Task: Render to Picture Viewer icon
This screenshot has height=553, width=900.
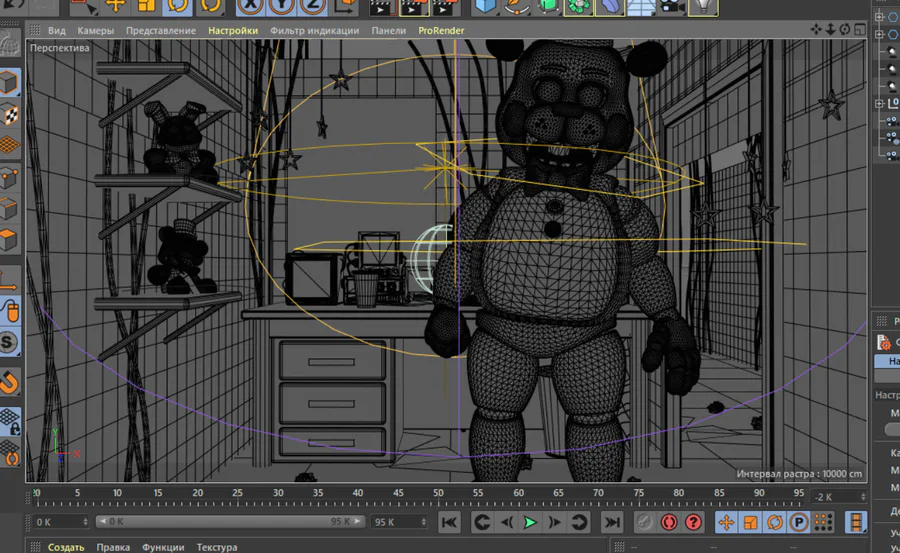Action: coord(413,7)
